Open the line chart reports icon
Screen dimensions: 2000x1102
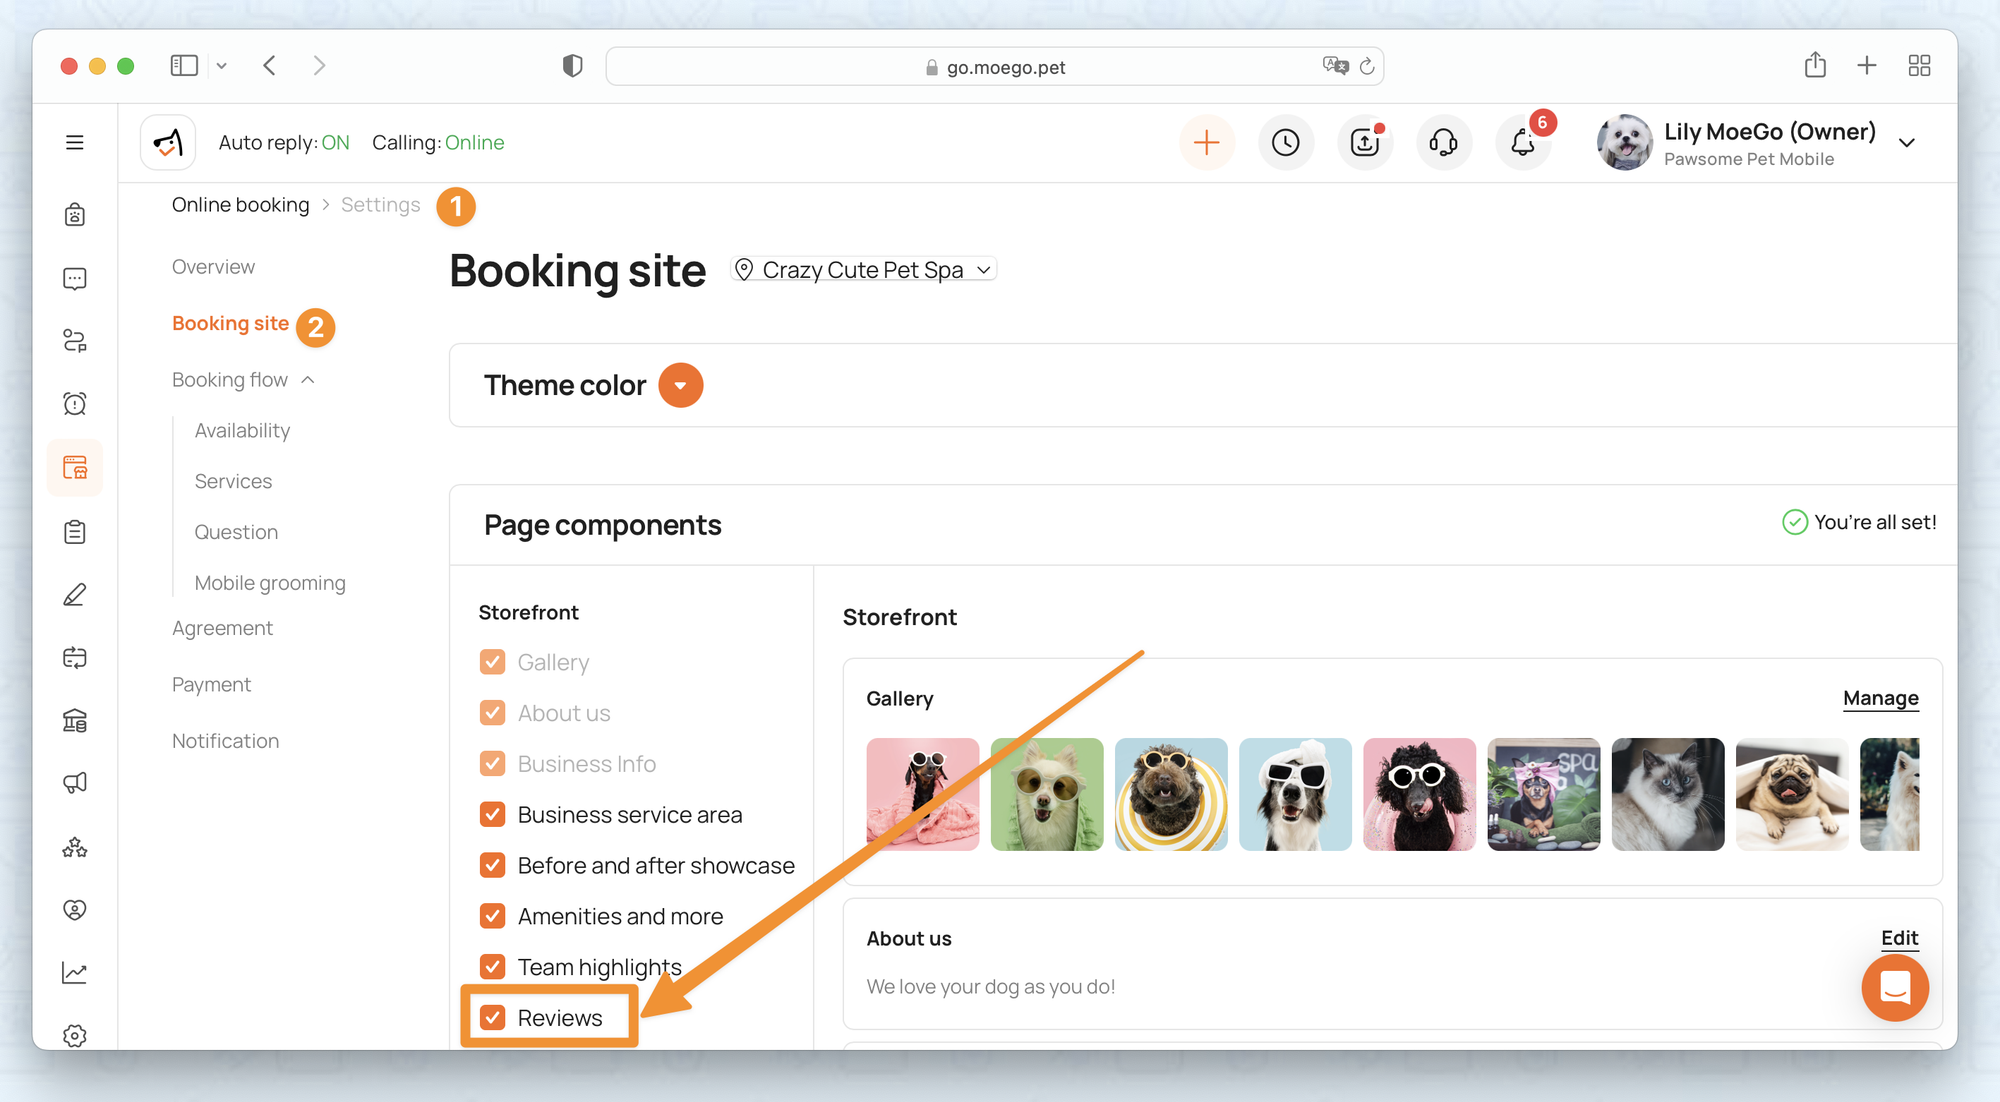coord(75,973)
